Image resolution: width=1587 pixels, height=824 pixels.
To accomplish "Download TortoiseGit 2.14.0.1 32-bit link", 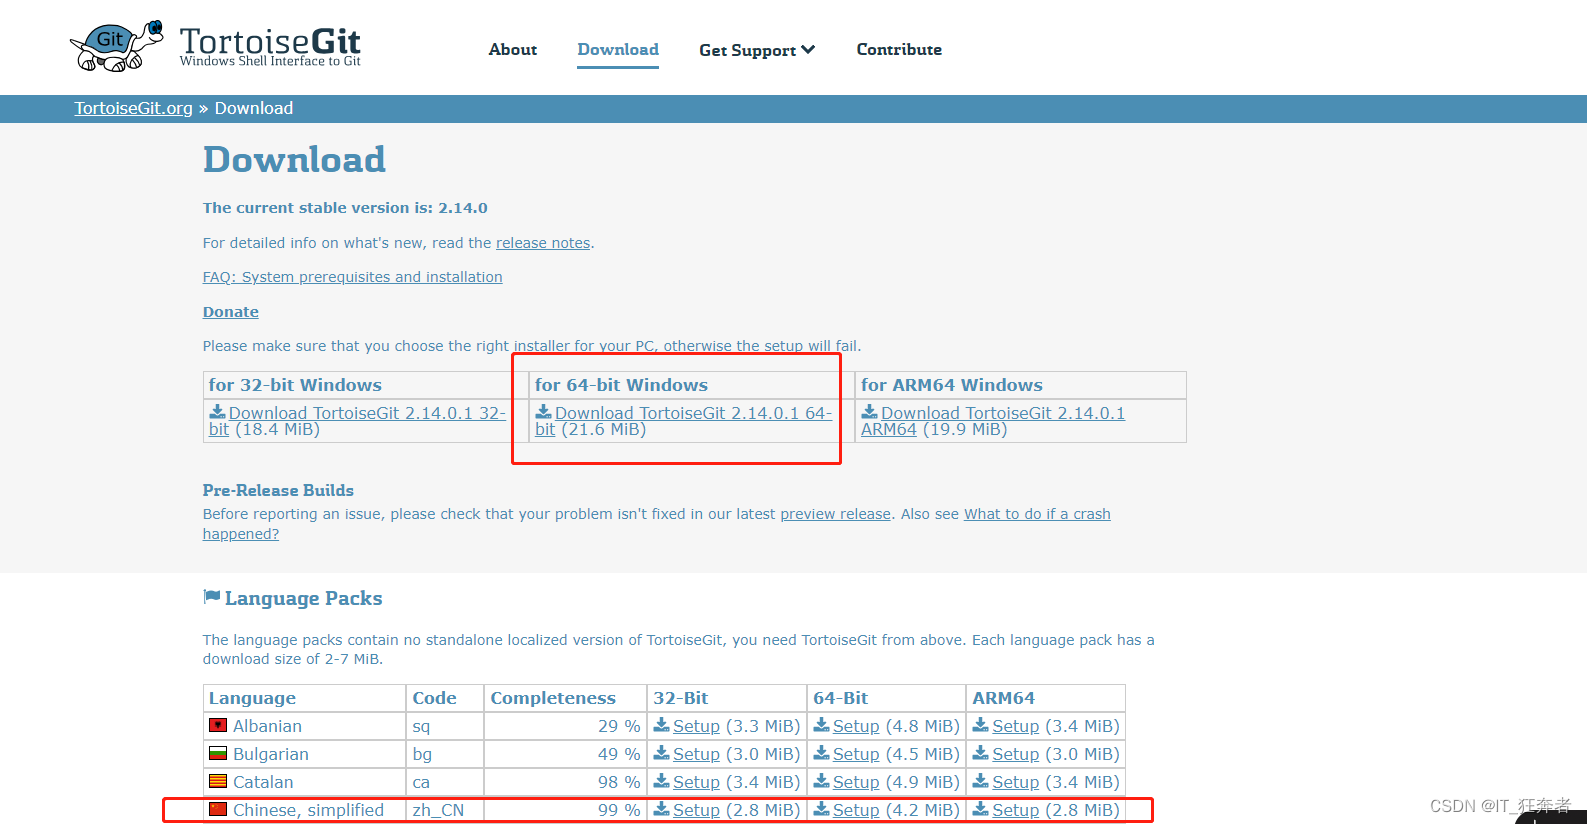I will (x=366, y=413).
